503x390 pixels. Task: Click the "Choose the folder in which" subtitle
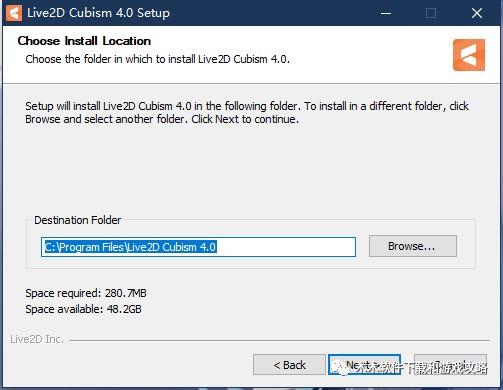coord(157,59)
